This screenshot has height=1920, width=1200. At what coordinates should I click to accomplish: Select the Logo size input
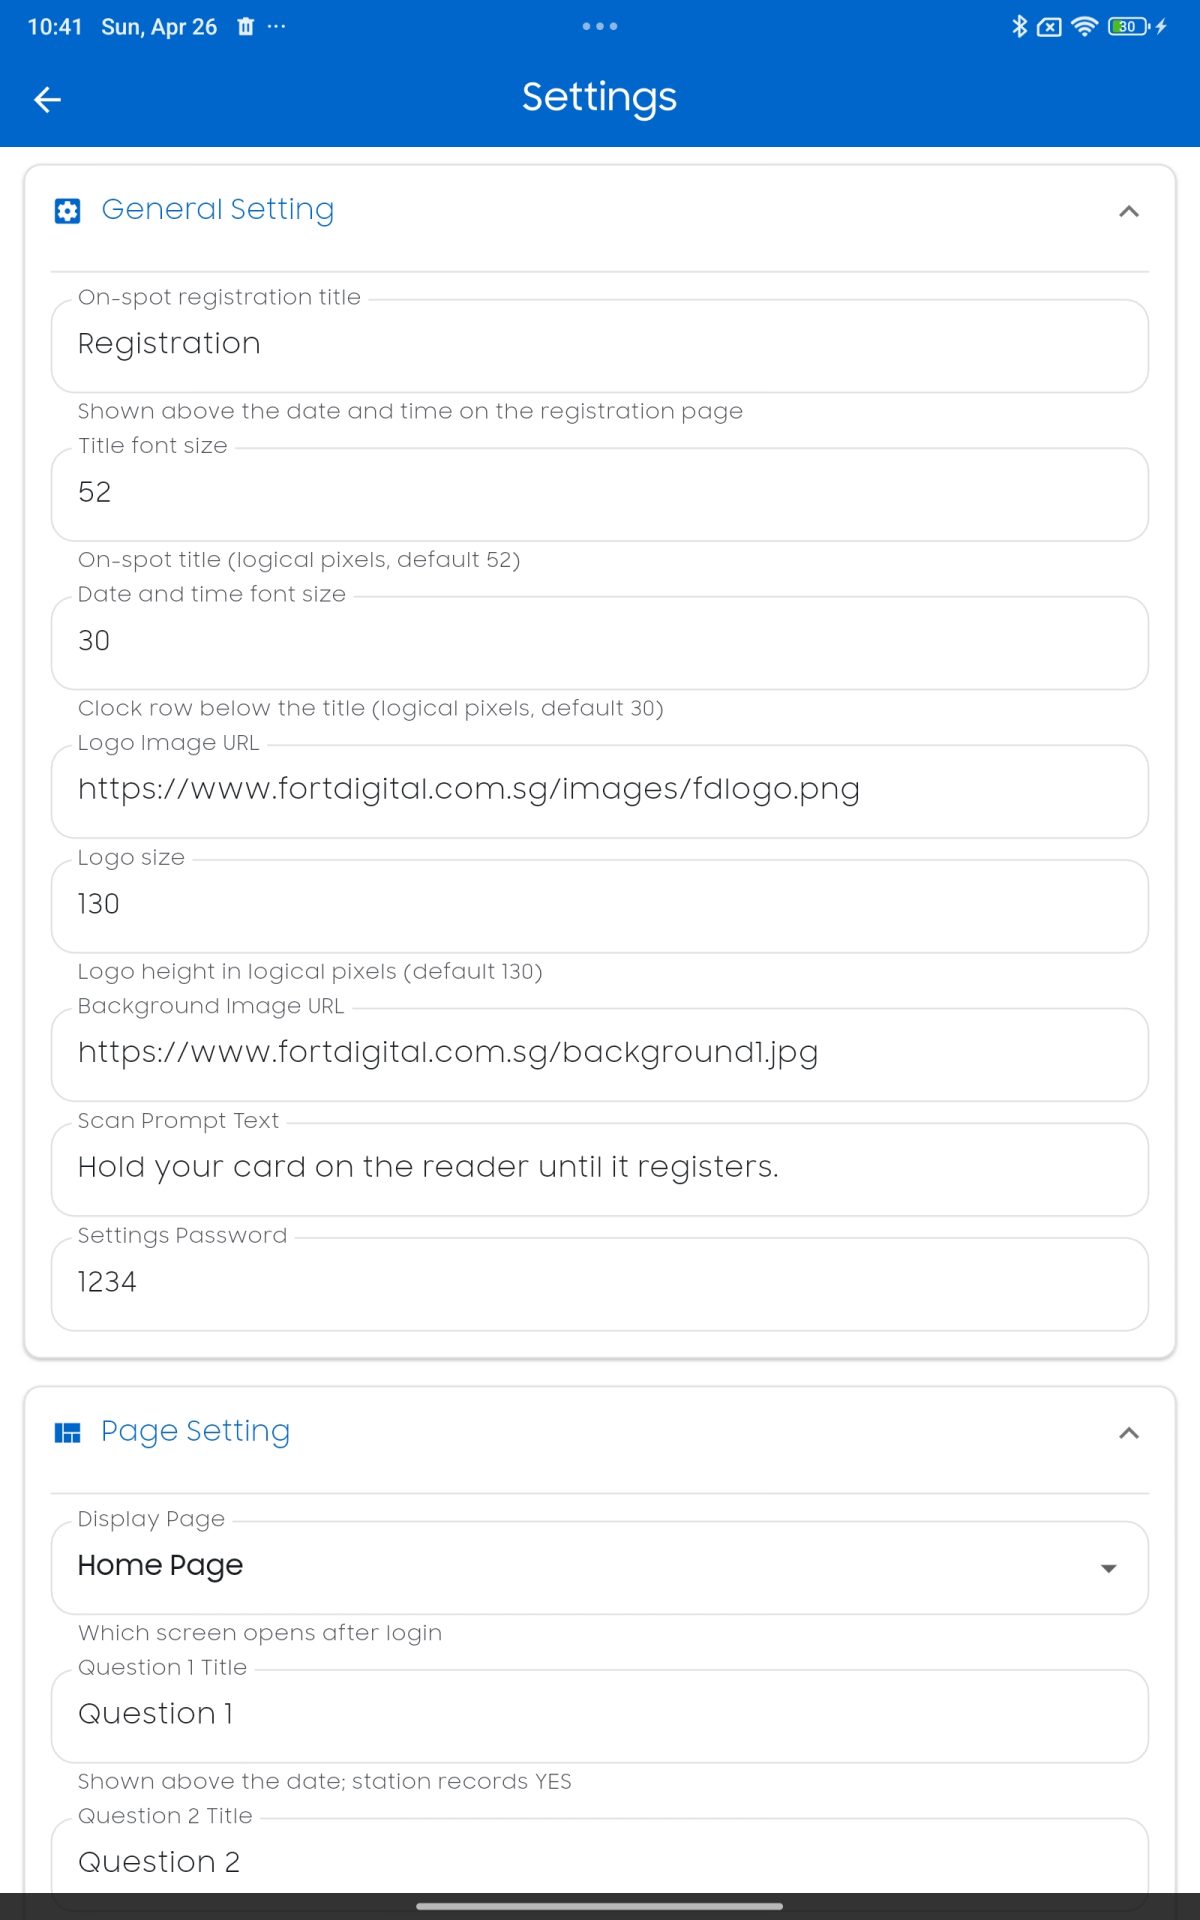[600, 905]
